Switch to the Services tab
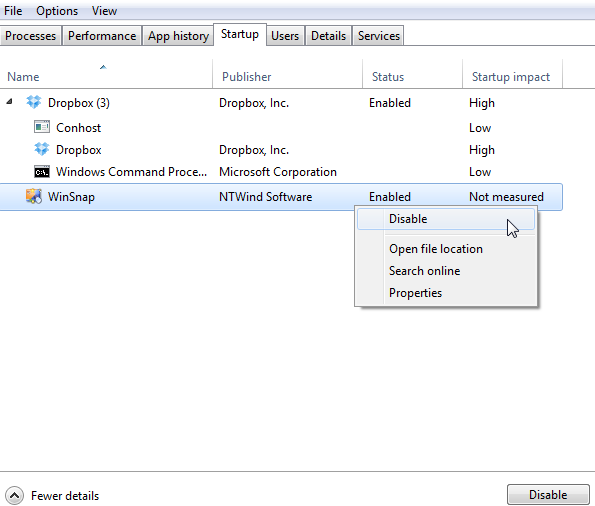 pyautogui.click(x=378, y=36)
